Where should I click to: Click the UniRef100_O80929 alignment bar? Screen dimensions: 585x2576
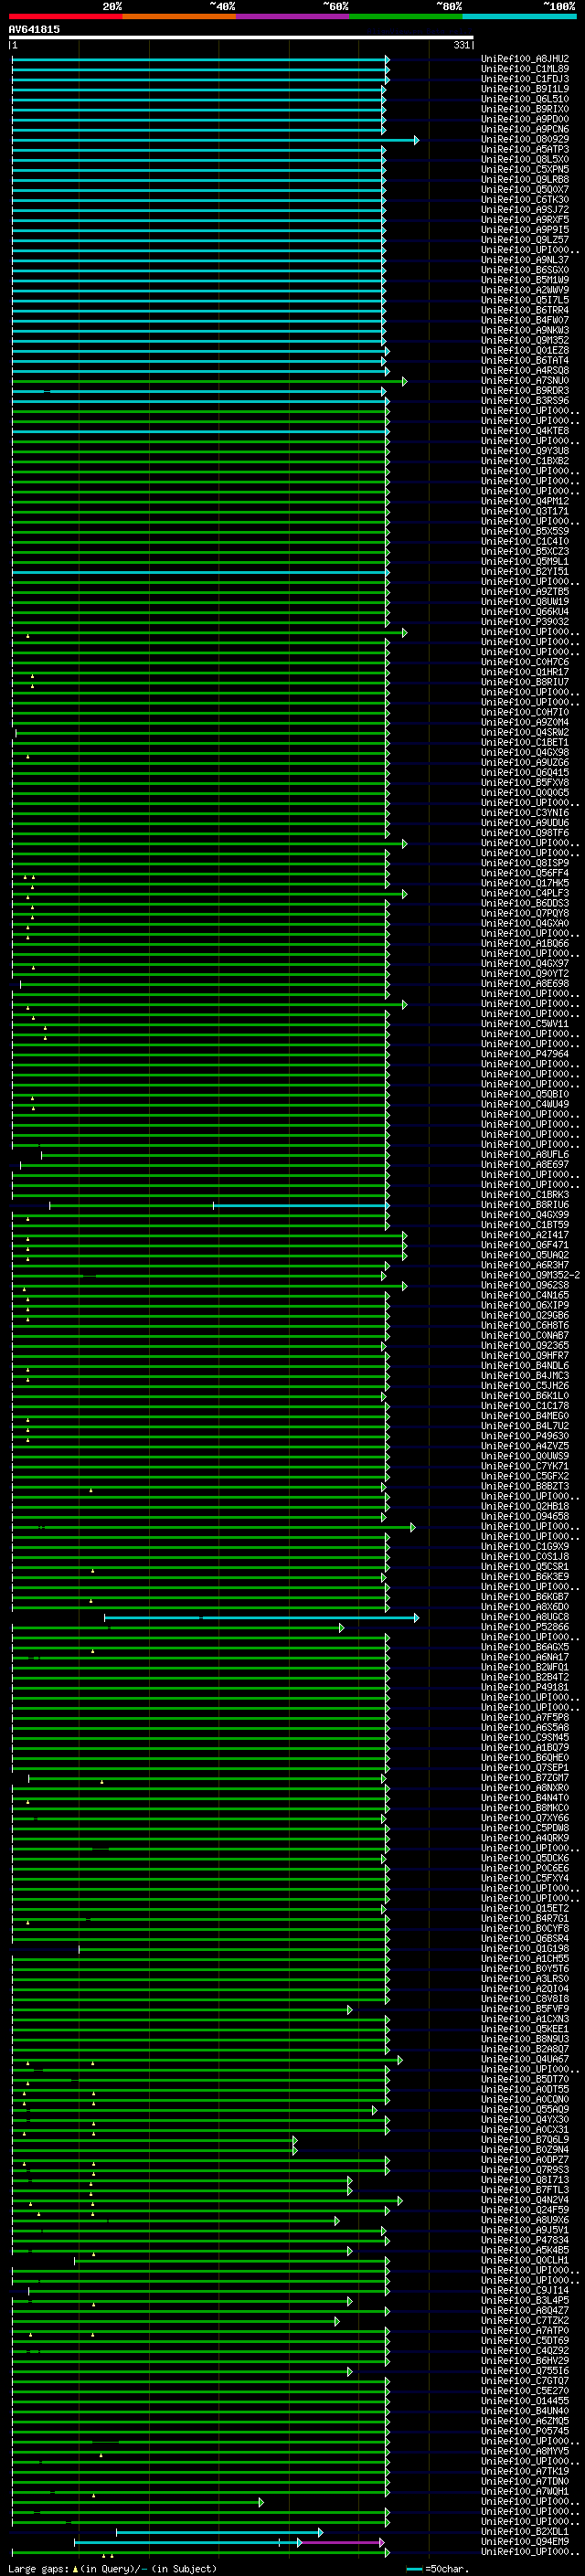(215, 140)
